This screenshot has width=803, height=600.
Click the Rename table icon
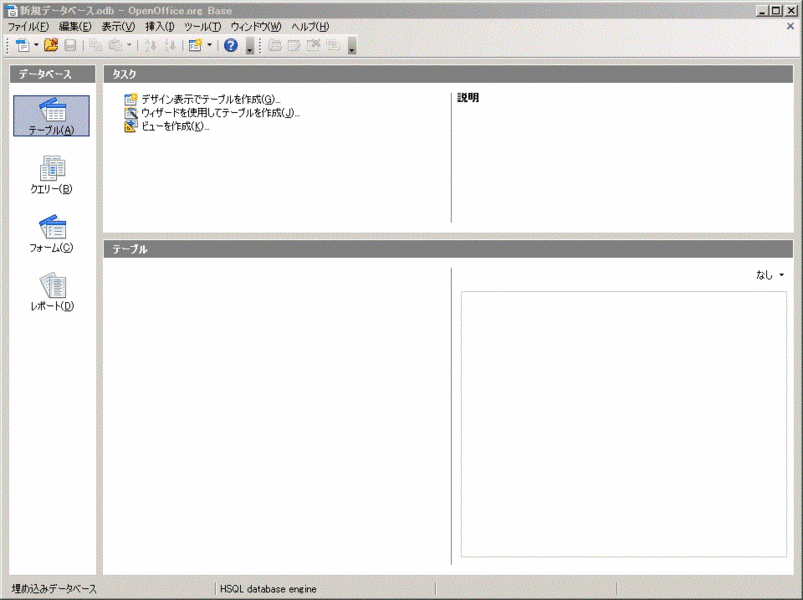pos(333,46)
